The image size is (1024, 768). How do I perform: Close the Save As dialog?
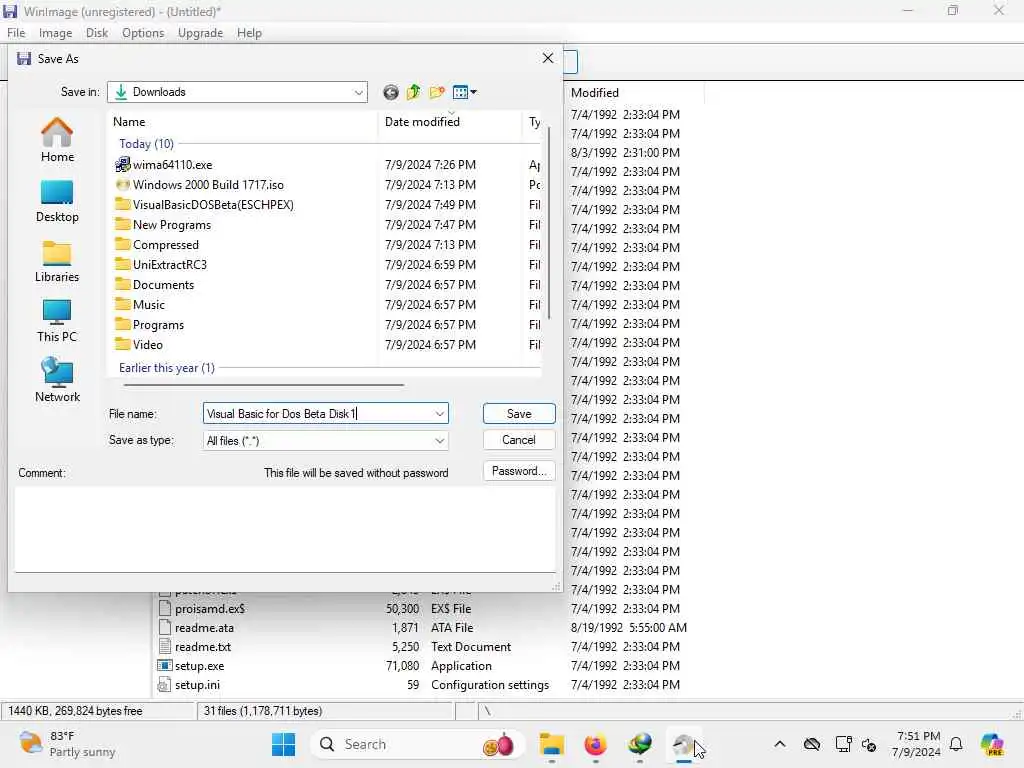548,58
